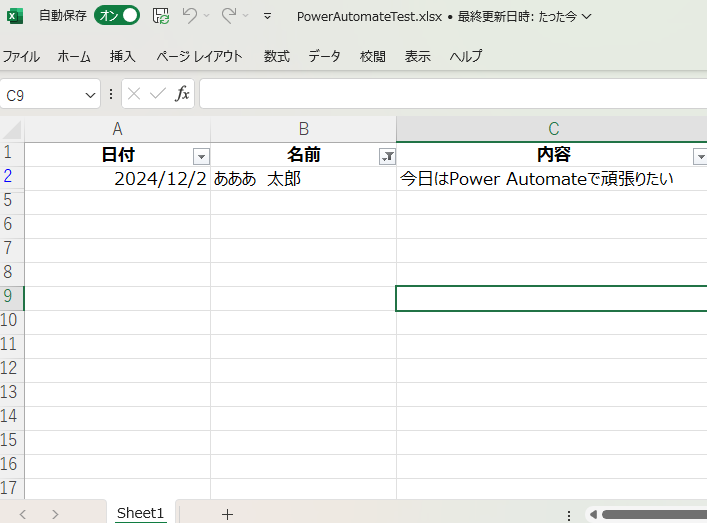Select cell containing あああ 太郎

[x=303, y=179]
